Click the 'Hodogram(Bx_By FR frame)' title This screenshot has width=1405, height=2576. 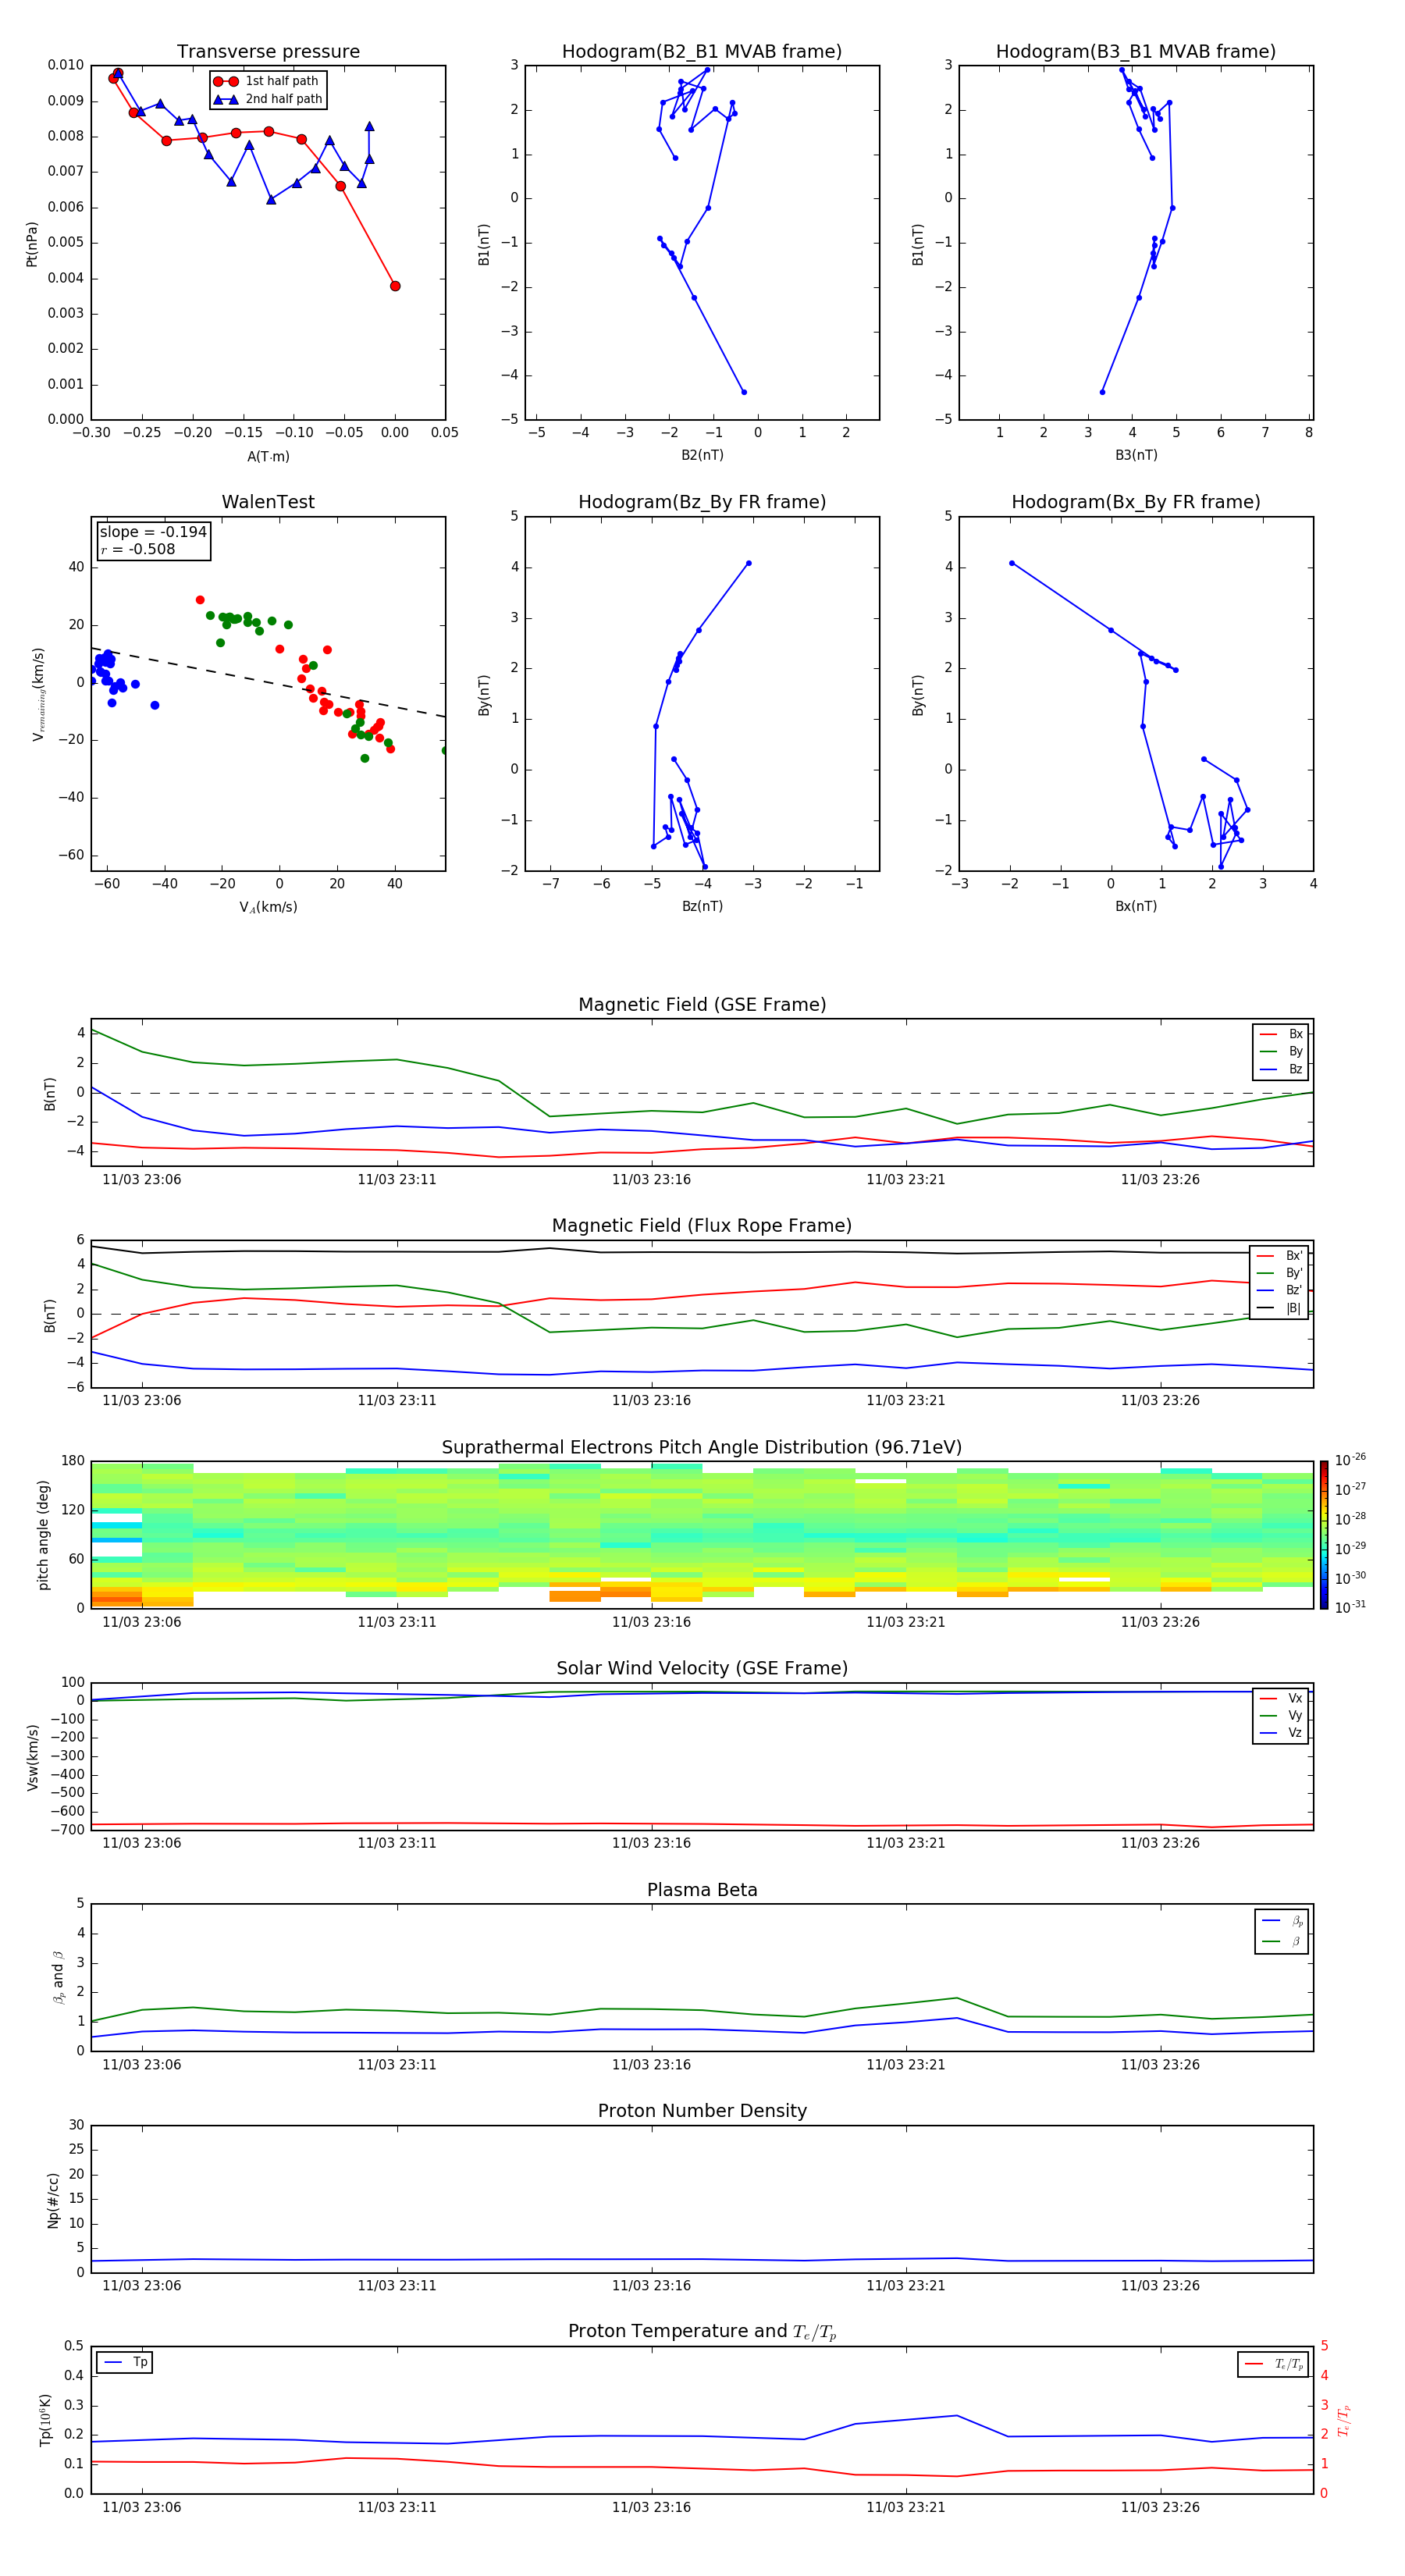click(x=1136, y=502)
